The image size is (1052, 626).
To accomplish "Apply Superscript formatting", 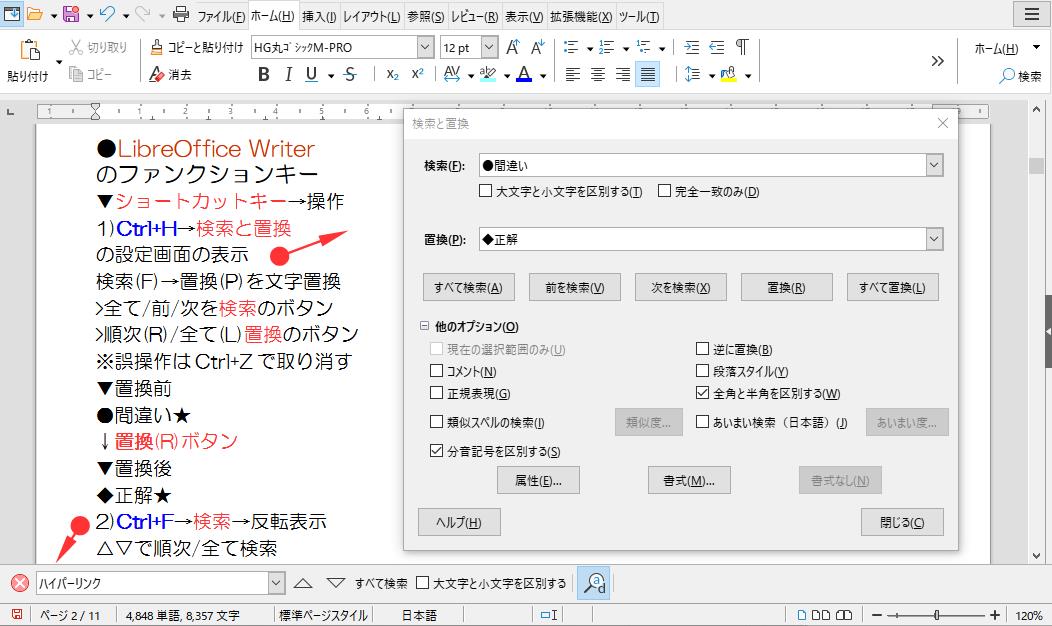I will pos(417,74).
